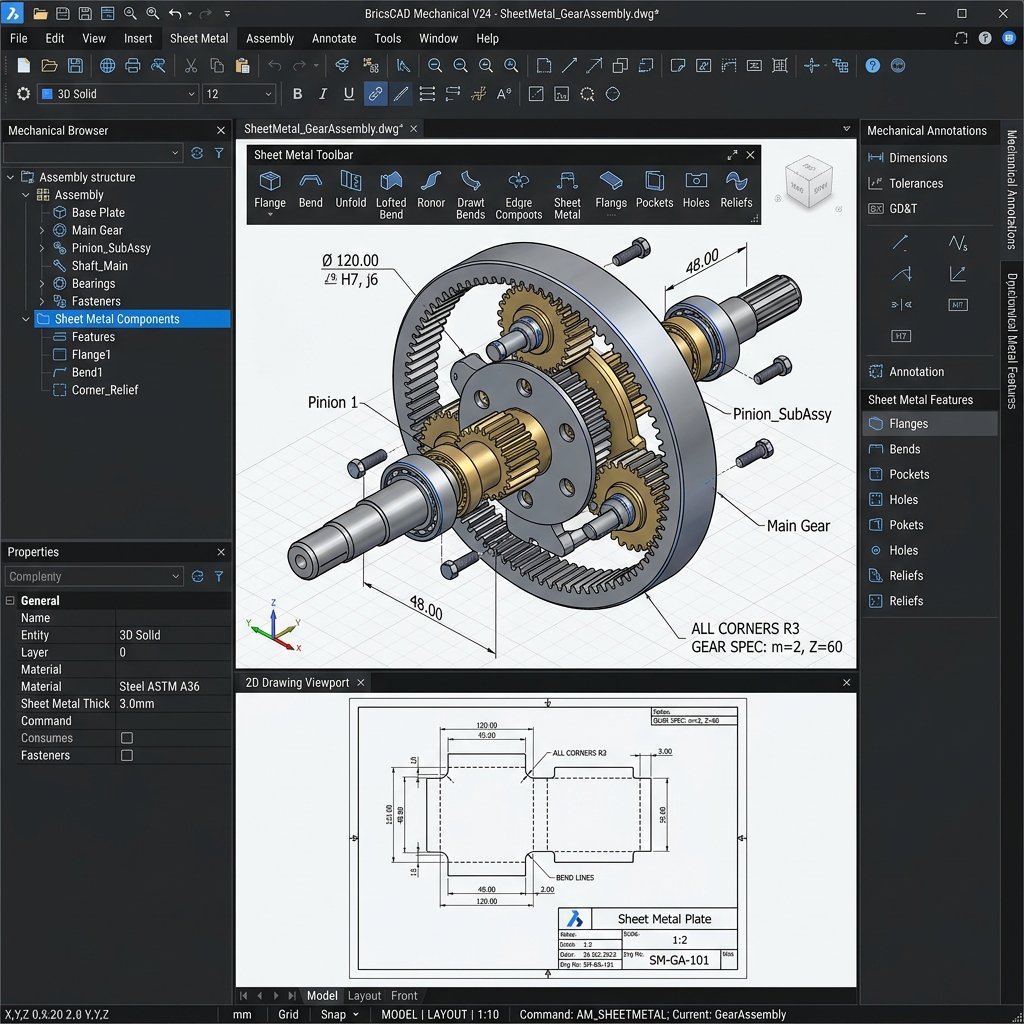
Task: Click the Sheet Metal tool icon
Action: point(567,195)
